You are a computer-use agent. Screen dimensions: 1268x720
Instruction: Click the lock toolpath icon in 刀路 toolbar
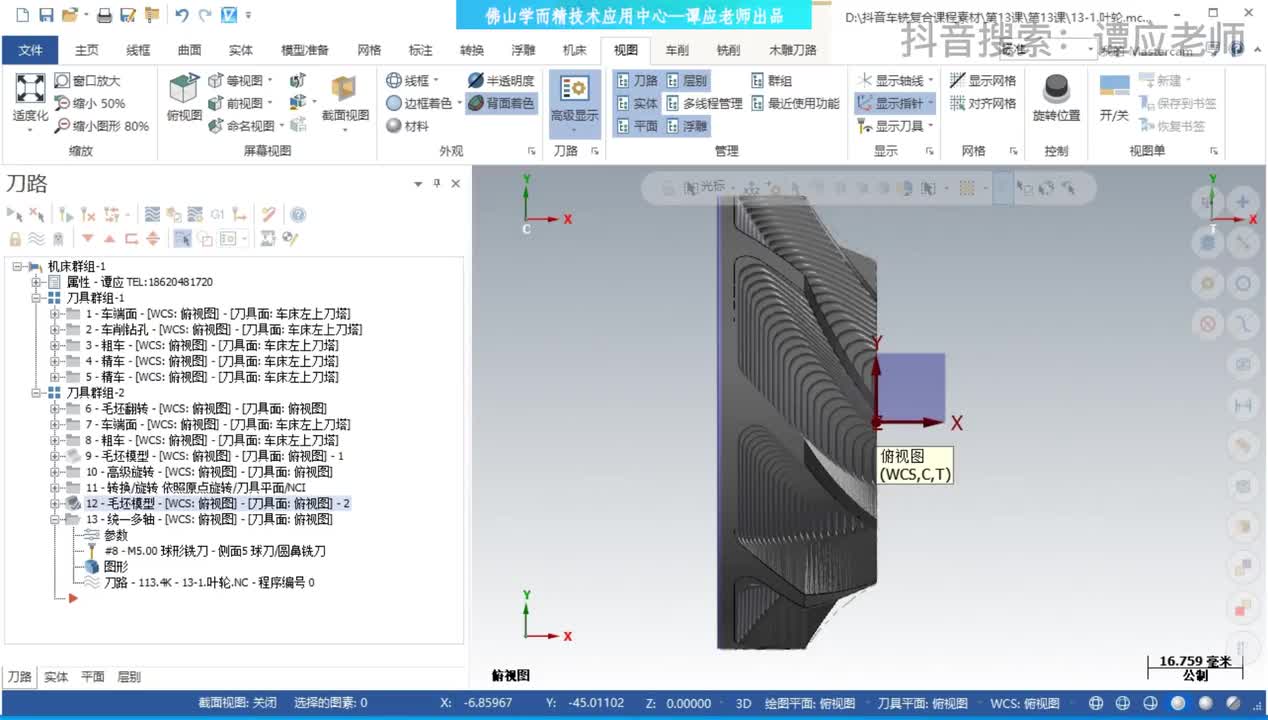[x=15, y=238]
